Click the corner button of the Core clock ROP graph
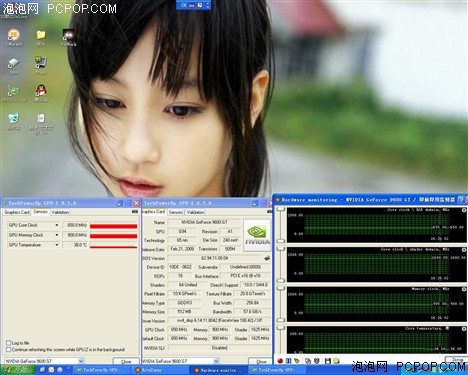 pyautogui.click(x=464, y=210)
